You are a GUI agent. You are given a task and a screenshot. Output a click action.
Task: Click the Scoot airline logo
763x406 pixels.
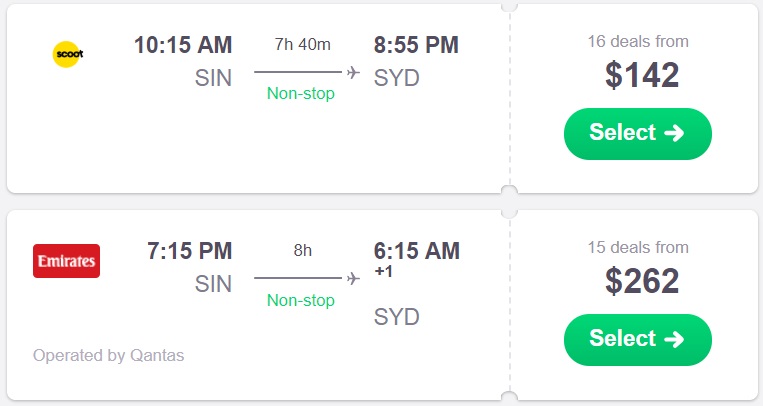click(67, 53)
